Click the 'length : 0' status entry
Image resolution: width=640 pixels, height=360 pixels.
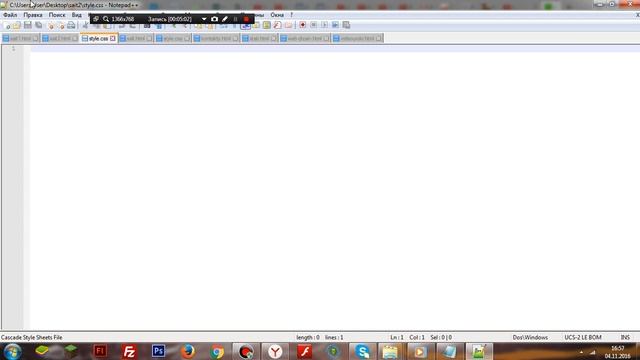coord(308,338)
